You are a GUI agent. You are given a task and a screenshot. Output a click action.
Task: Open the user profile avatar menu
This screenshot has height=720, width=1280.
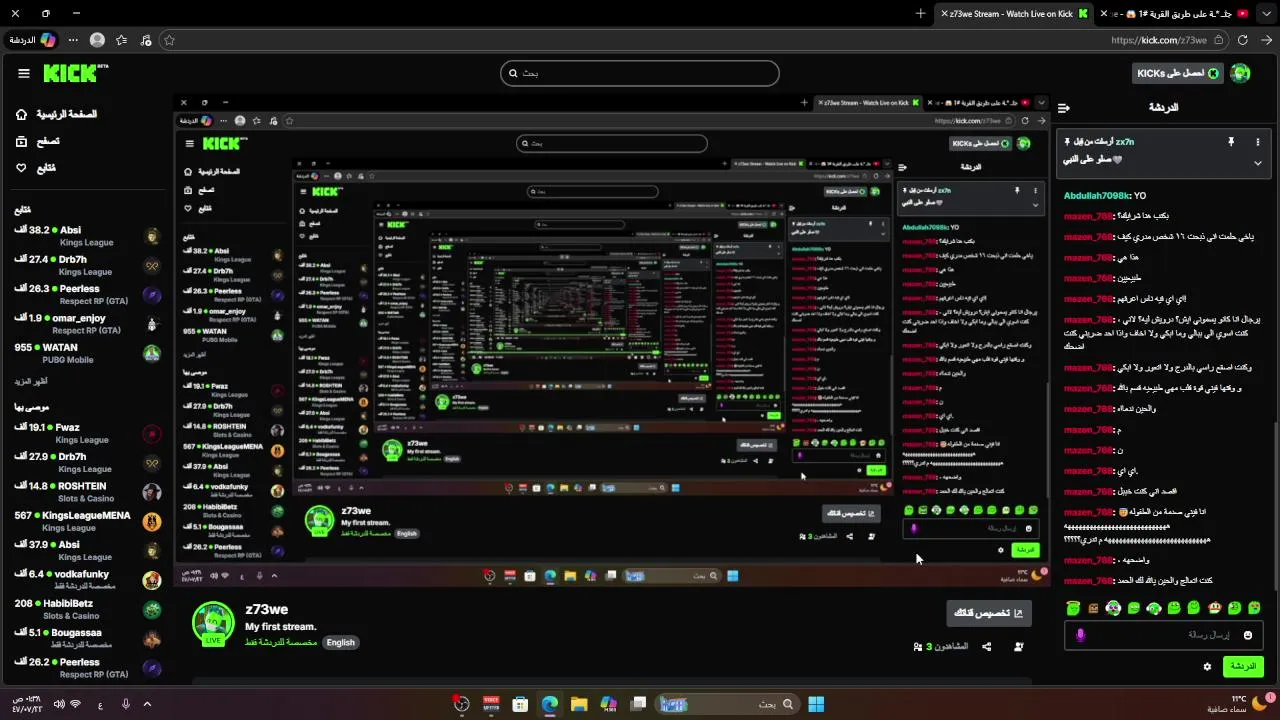point(1240,73)
